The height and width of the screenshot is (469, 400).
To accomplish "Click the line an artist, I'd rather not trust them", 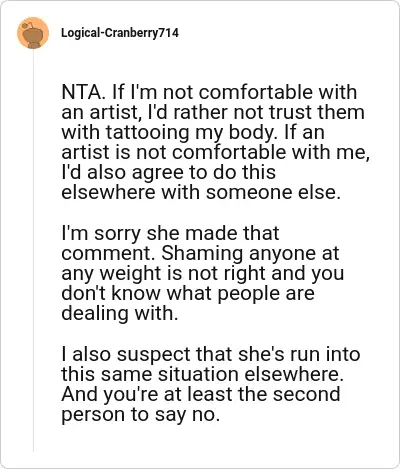I will [213, 112].
